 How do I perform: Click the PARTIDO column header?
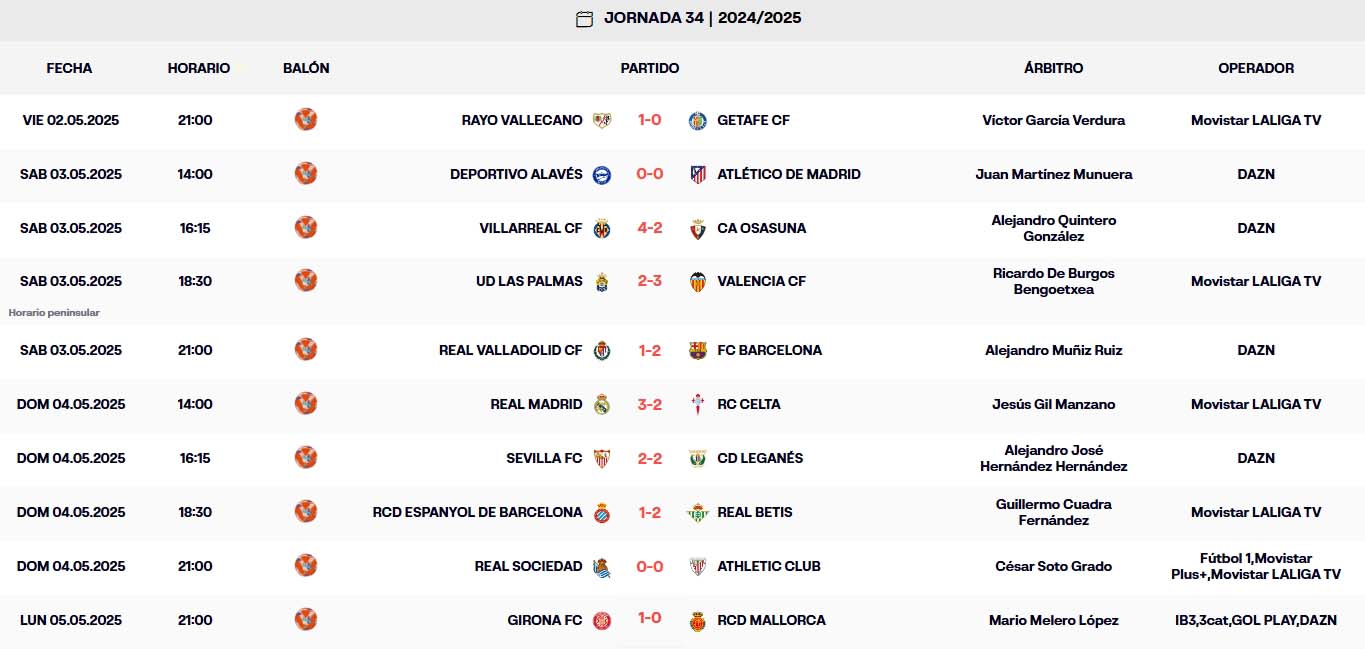(649, 68)
